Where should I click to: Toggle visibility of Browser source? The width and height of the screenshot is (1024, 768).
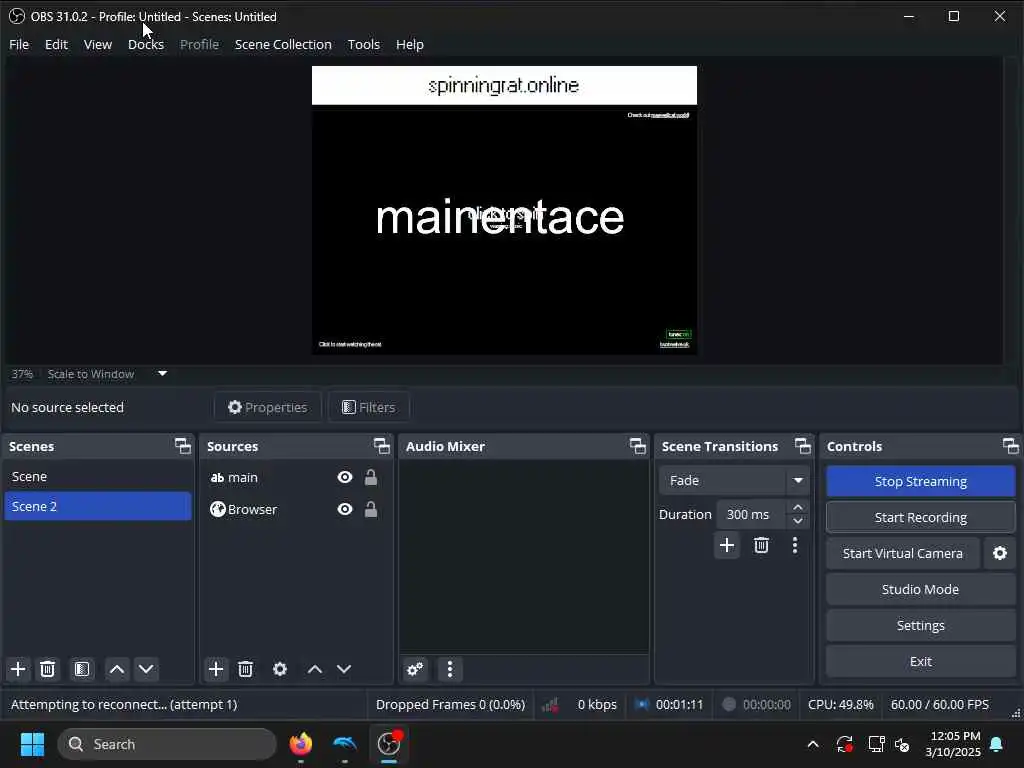pos(345,509)
